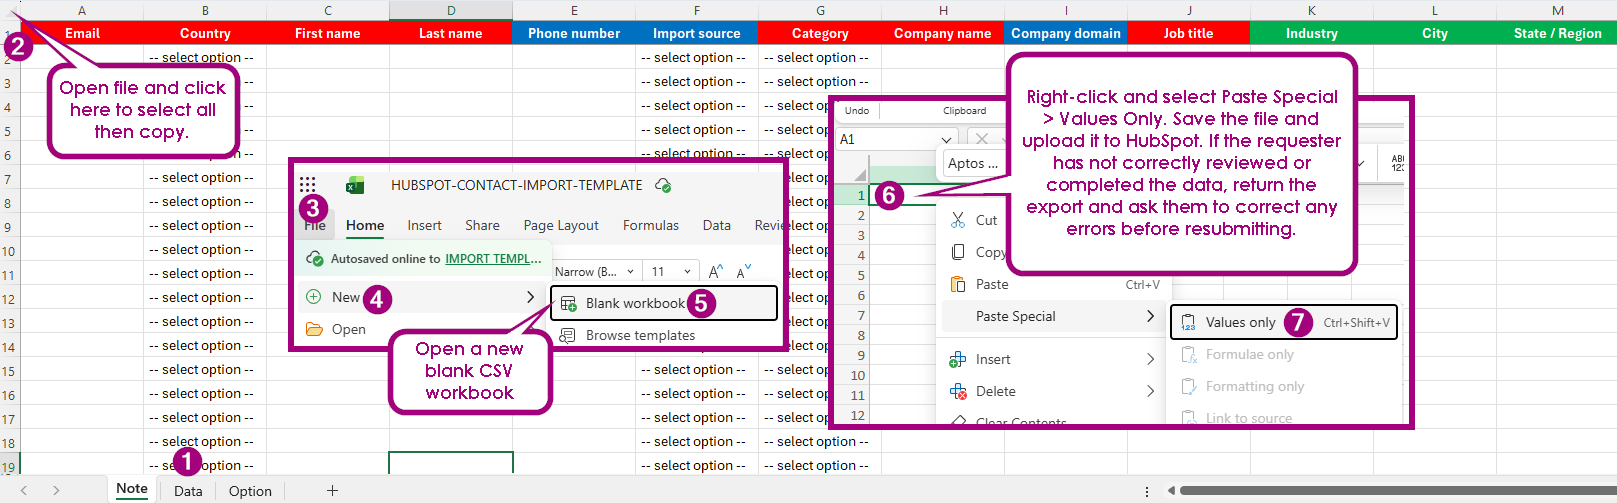
Task: Select column C by its letter header
Action: click(328, 10)
